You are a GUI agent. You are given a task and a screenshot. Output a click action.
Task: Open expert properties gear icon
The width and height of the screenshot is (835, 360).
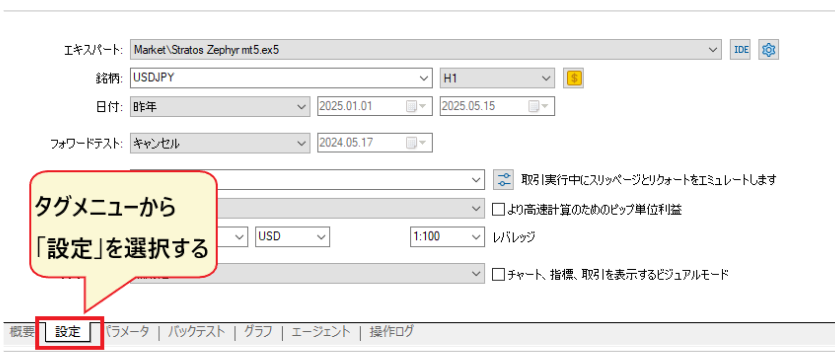tap(768, 50)
